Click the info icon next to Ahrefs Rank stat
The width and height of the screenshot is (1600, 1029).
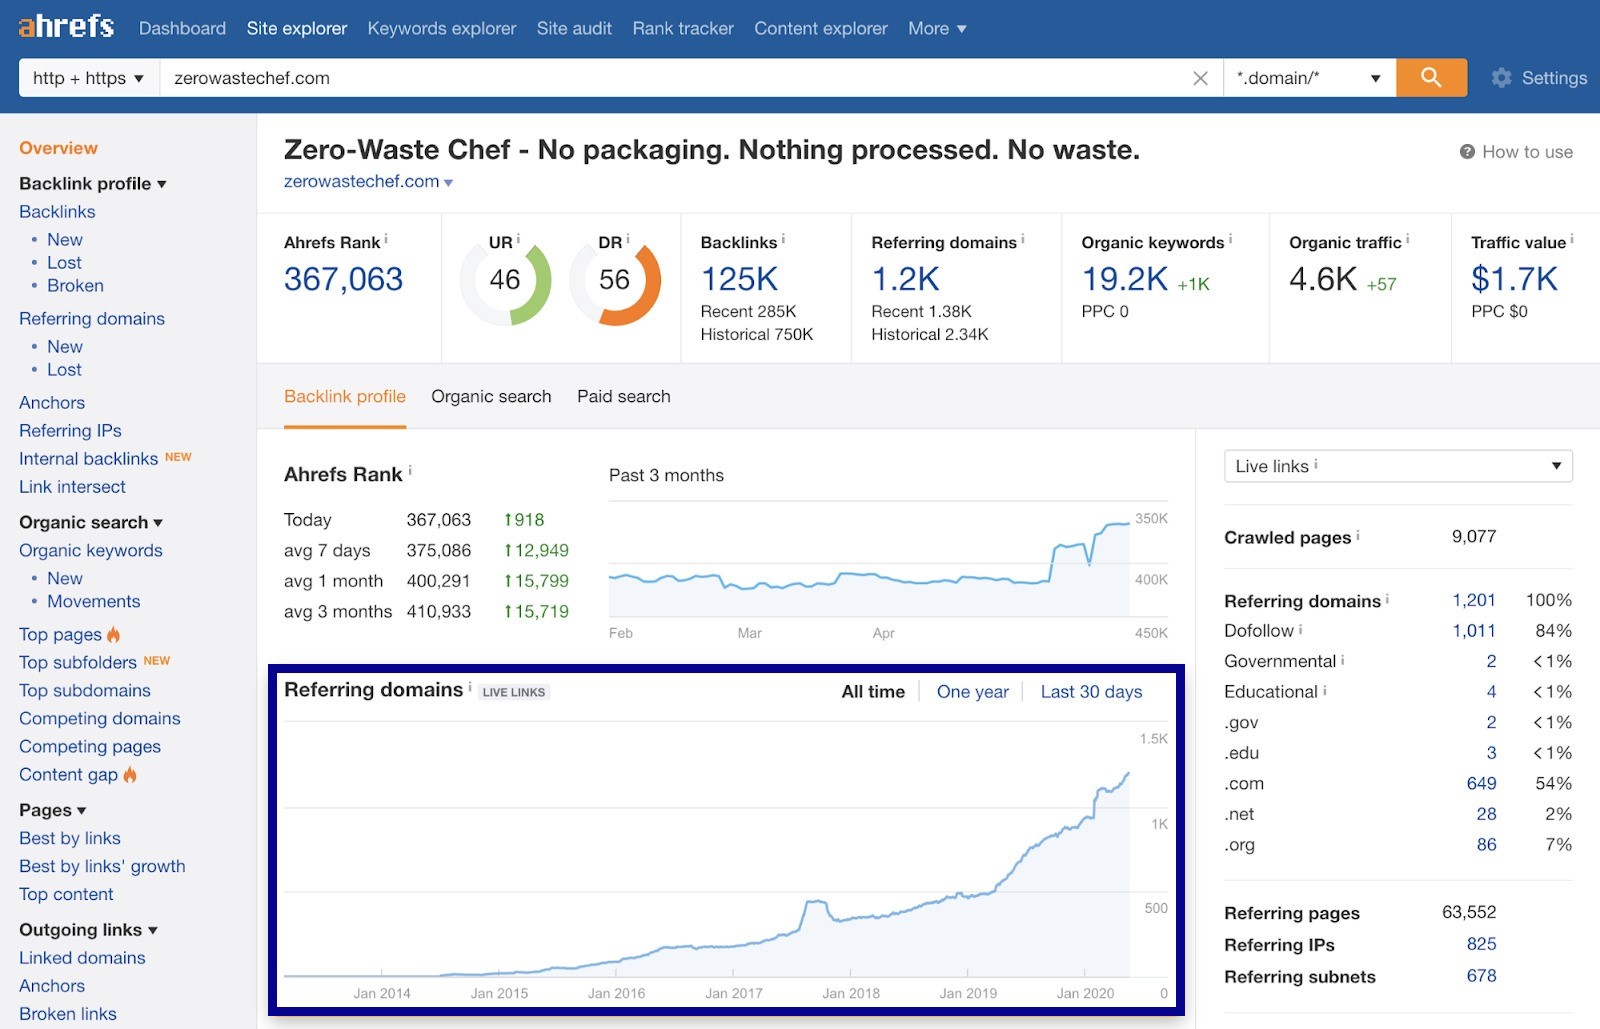[386, 240]
